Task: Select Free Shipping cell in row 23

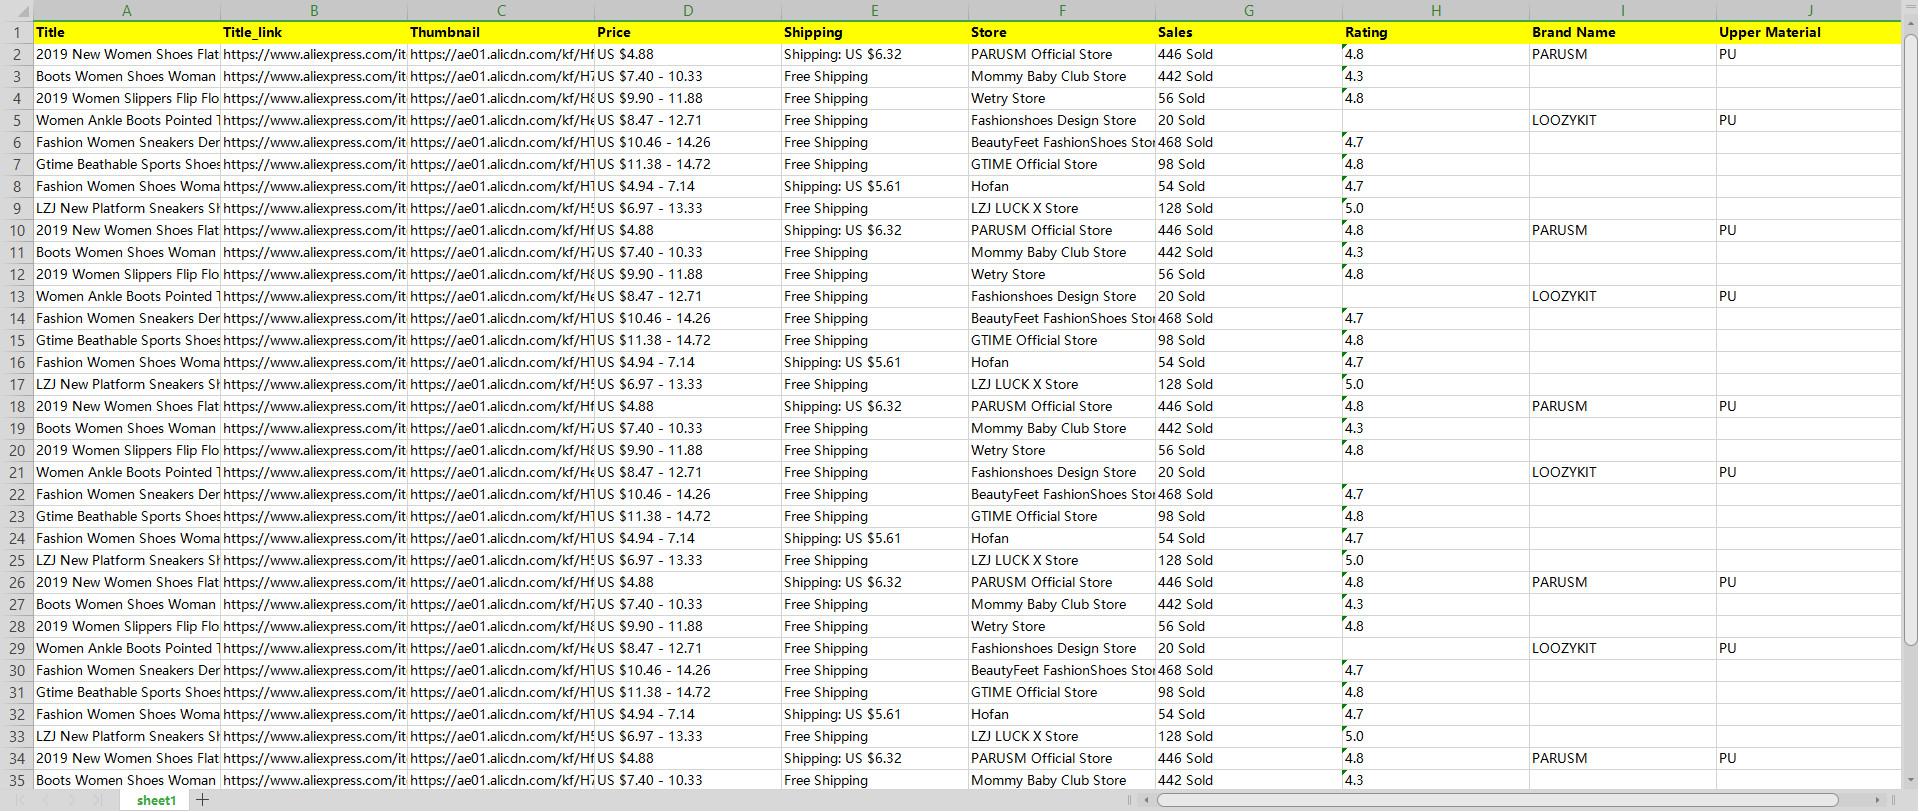Action: click(x=875, y=516)
